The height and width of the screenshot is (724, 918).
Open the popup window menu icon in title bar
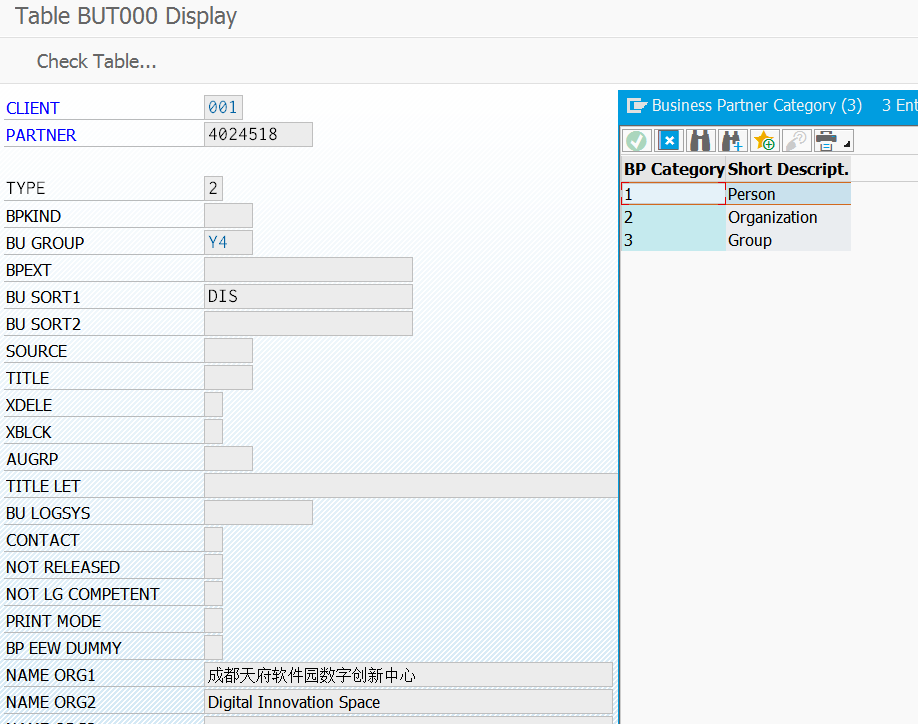[636, 105]
